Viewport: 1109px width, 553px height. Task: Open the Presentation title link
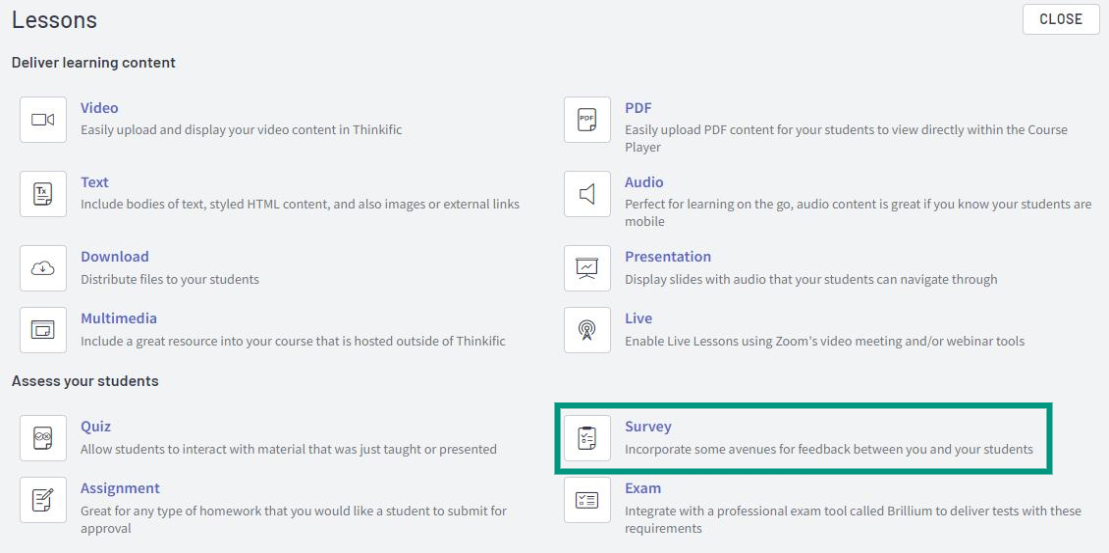668,256
